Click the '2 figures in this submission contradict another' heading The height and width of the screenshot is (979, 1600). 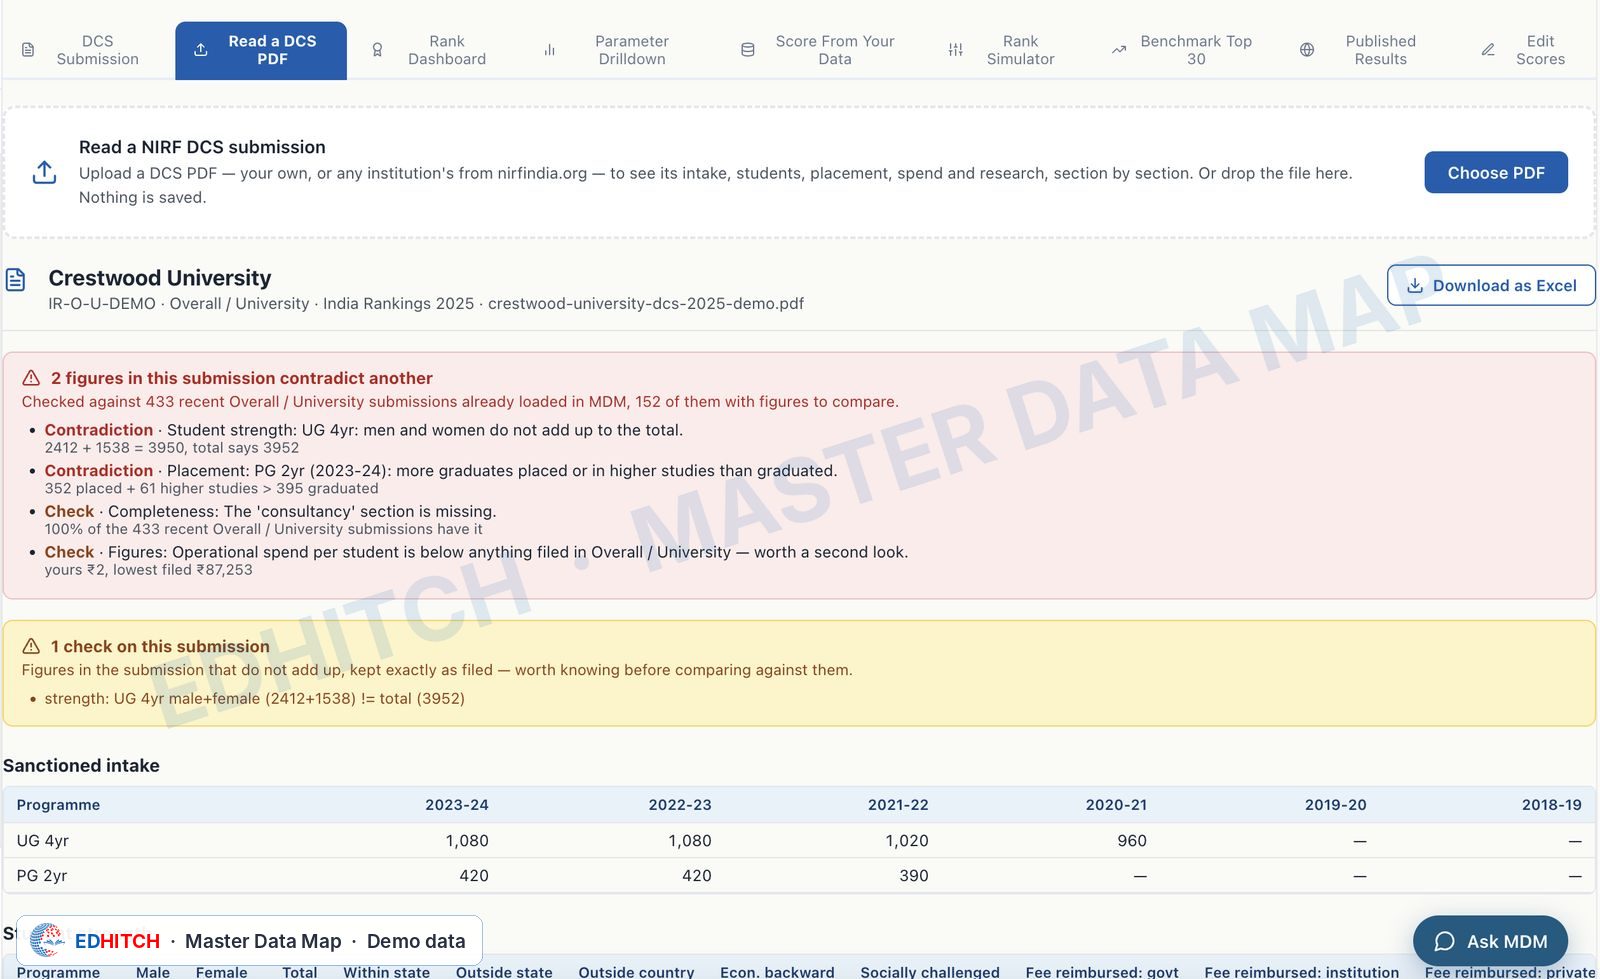242,378
